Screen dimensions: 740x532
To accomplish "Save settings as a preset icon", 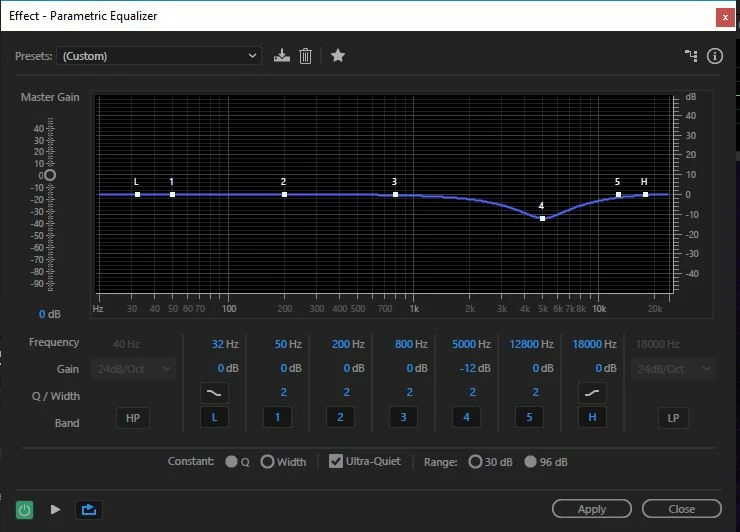I will (282, 56).
